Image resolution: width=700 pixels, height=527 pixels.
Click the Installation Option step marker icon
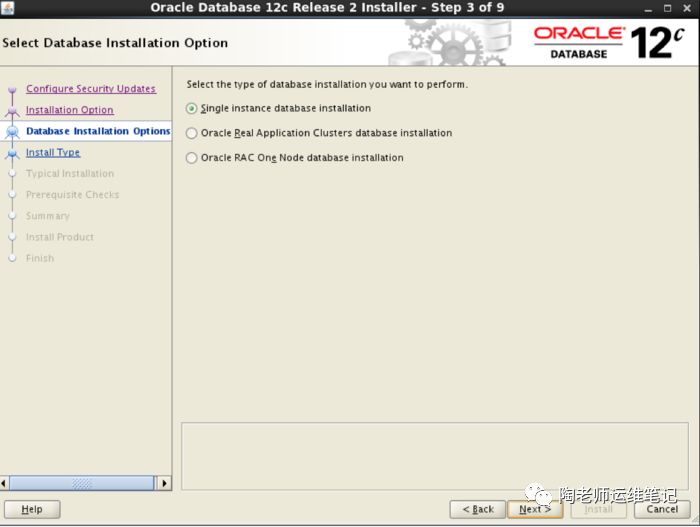[12, 111]
